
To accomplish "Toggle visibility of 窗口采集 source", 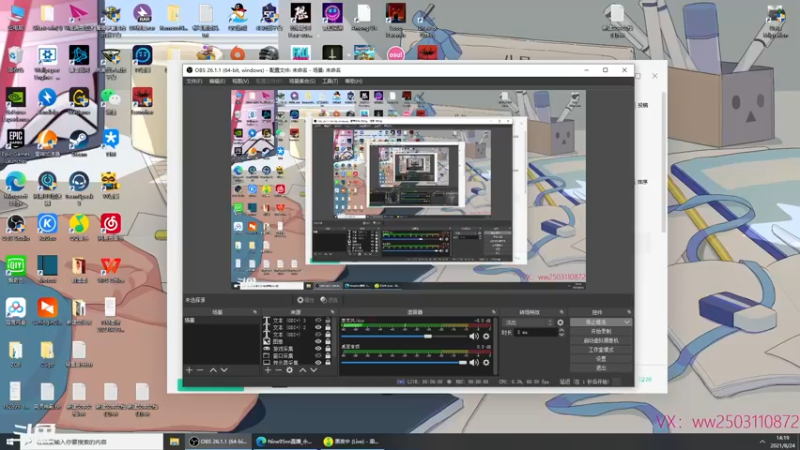I will point(318,356).
